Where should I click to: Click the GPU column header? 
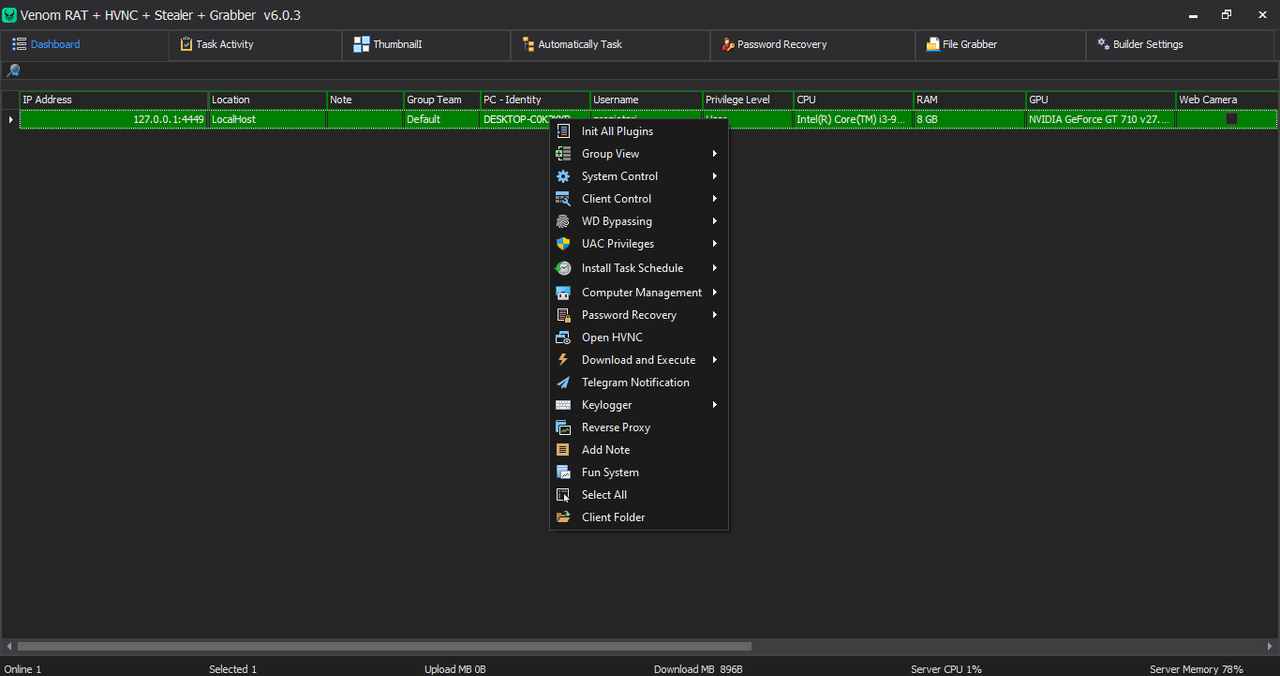(1101, 100)
